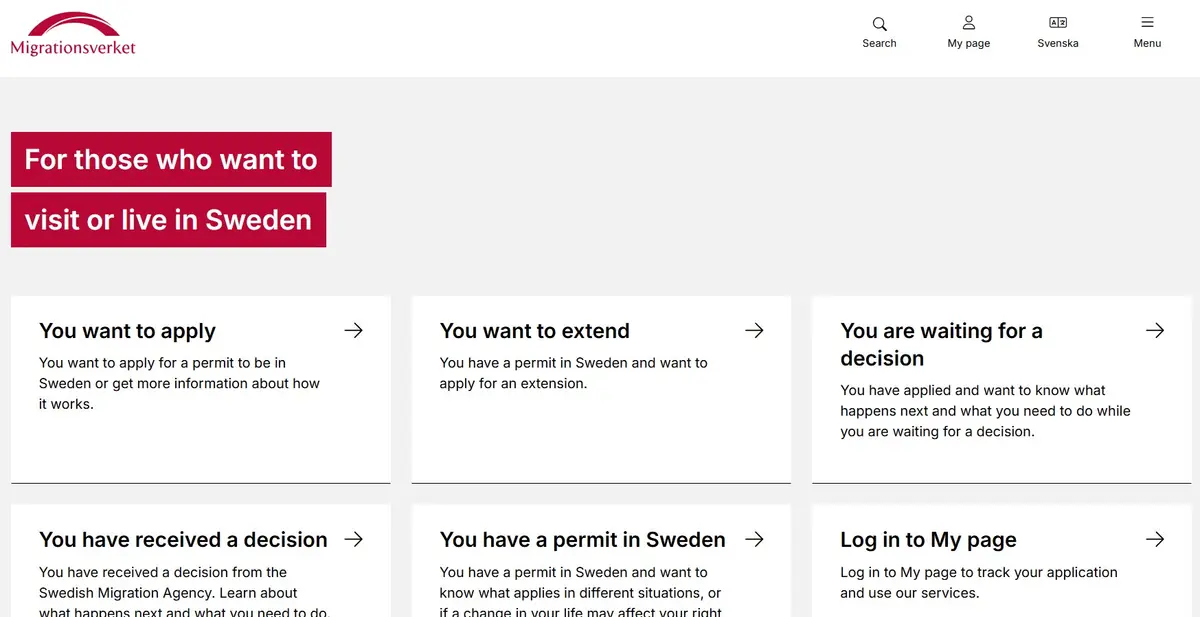Click the Migrationsverket logo
This screenshot has width=1200, height=617.
tap(72, 32)
